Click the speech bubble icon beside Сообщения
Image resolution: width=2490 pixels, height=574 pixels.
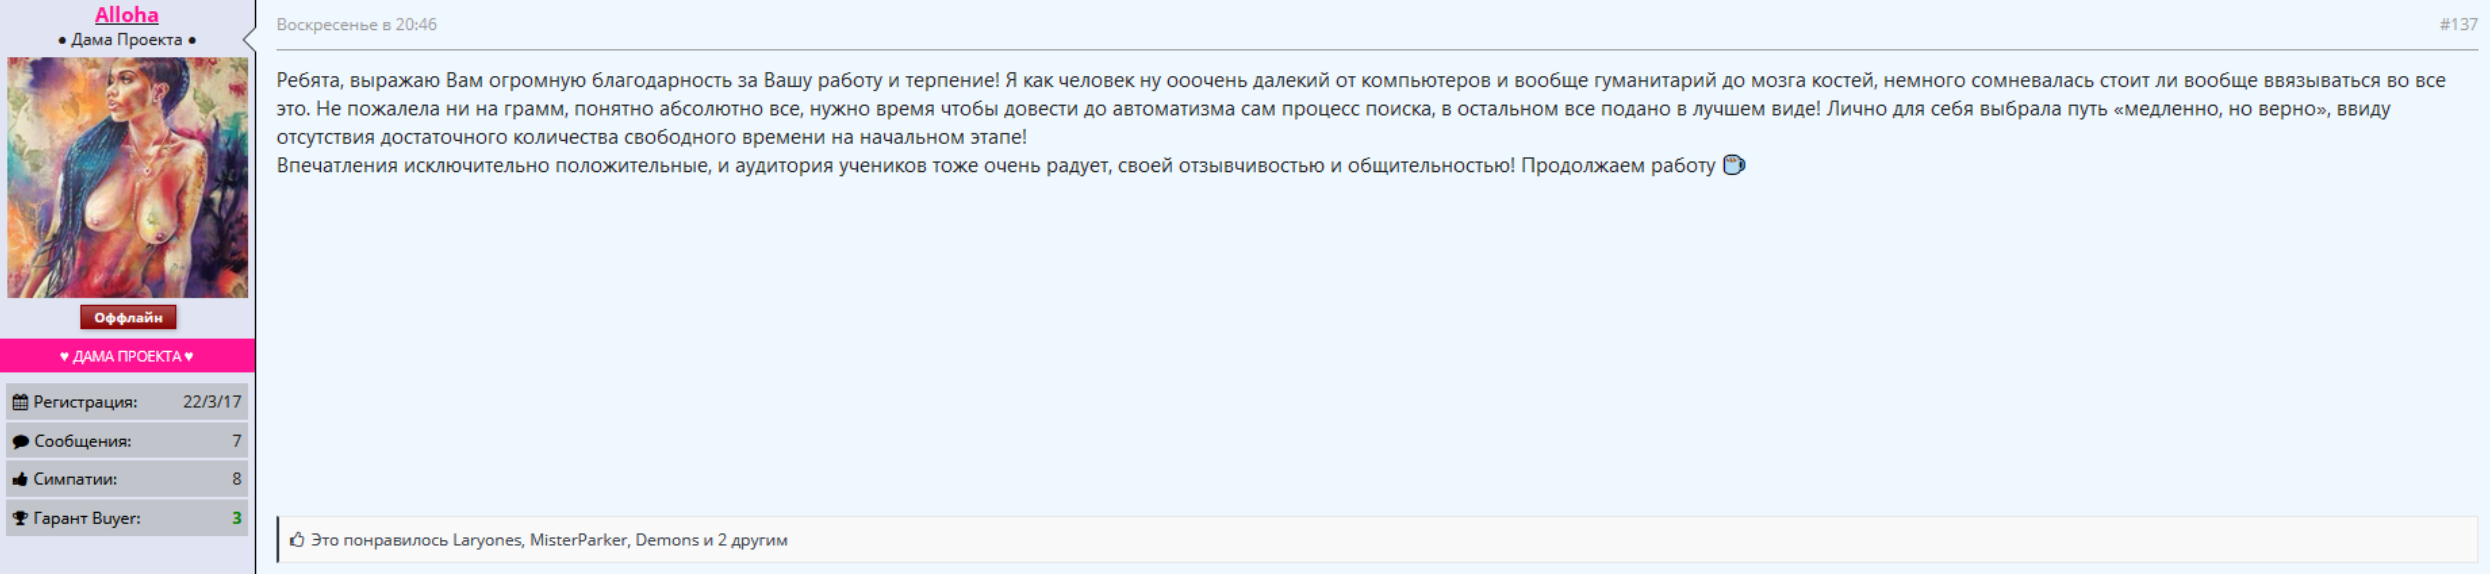20,441
